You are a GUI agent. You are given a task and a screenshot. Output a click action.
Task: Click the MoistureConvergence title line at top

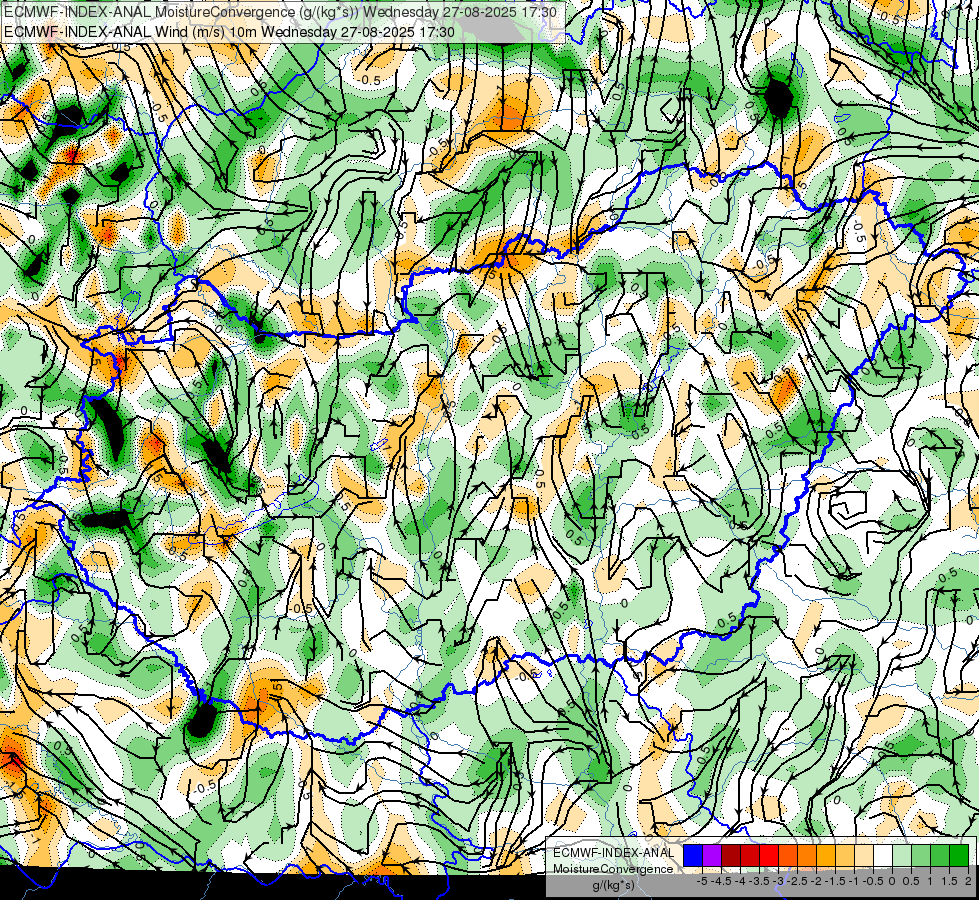pyautogui.click(x=280, y=12)
